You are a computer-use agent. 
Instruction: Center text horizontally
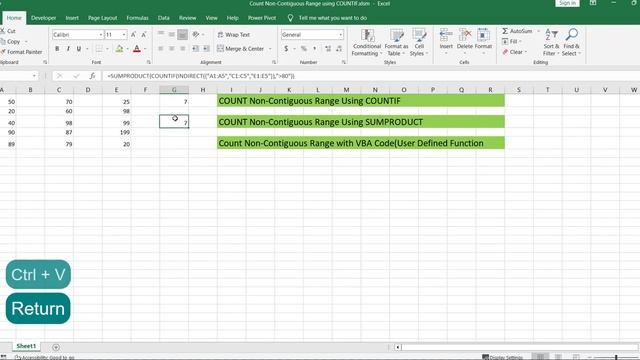pyautogui.click(x=172, y=49)
